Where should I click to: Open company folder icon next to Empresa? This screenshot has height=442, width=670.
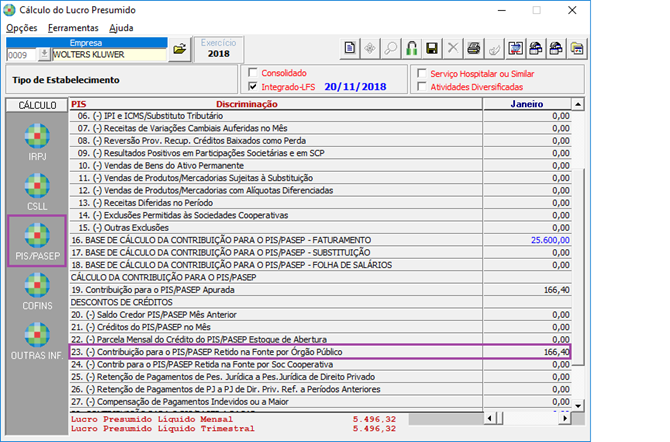click(x=179, y=49)
